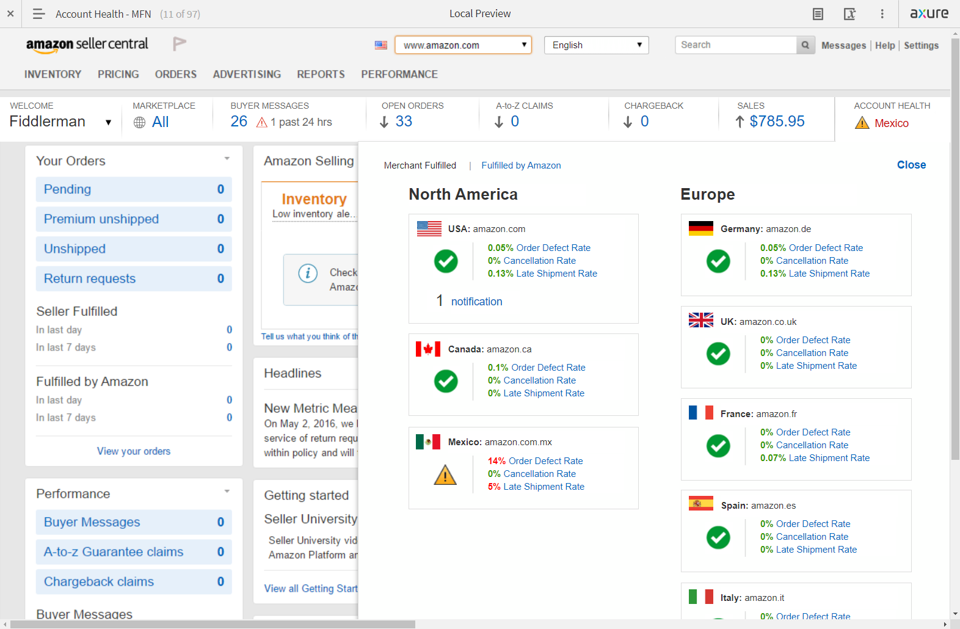Click the USA notification link

tap(476, 301)
